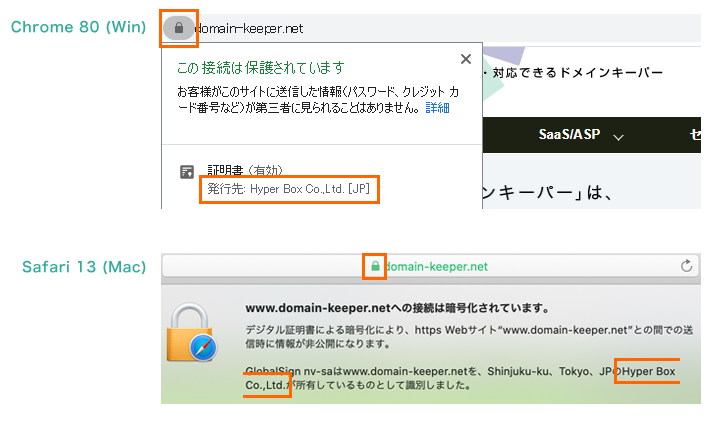Image resolution: width=720 pixels, height=442 pixels.
Task: Click the Safari 13 (Mac) label
Action: pyautogui.click(x=84, y=267)
